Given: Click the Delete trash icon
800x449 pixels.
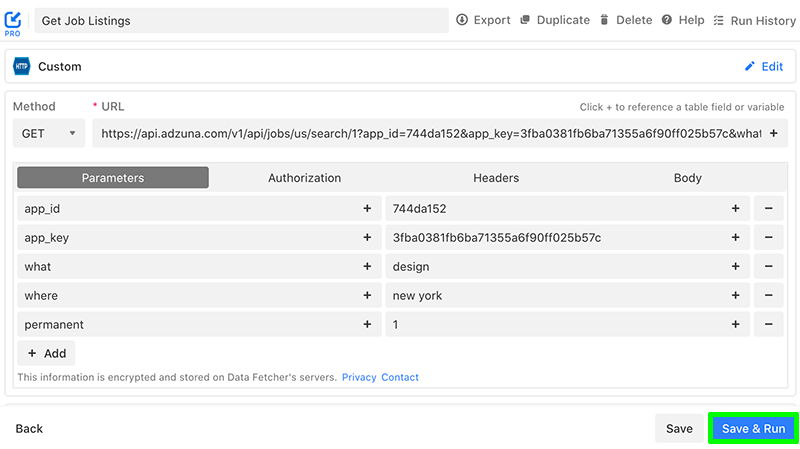Looking at the screenshot, I should [x=604, y=20].
